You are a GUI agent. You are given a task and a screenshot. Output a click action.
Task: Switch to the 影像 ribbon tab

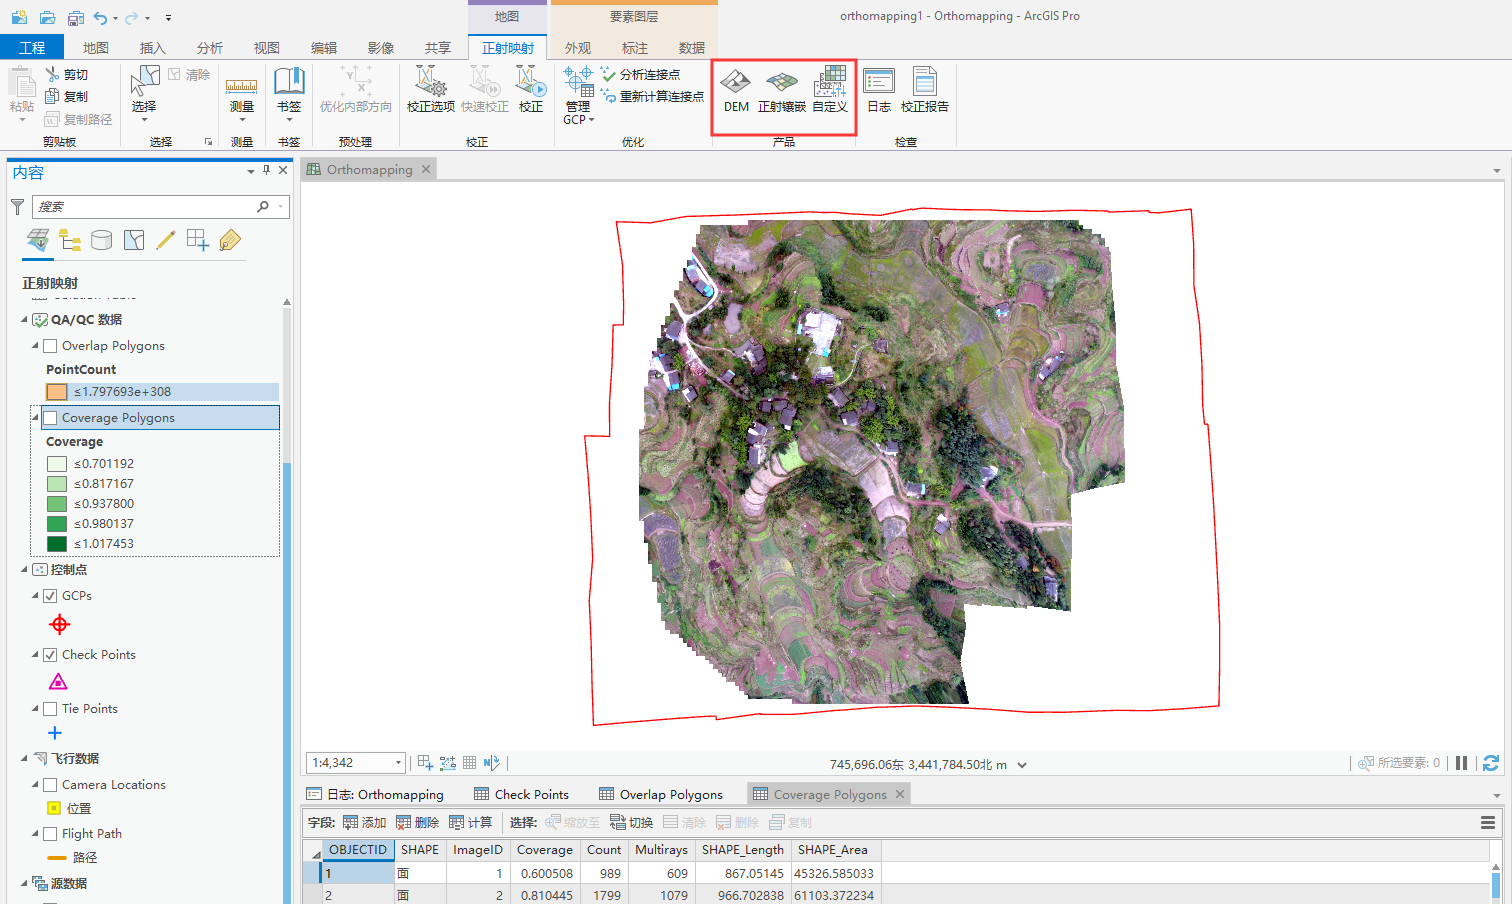point(380,46)
